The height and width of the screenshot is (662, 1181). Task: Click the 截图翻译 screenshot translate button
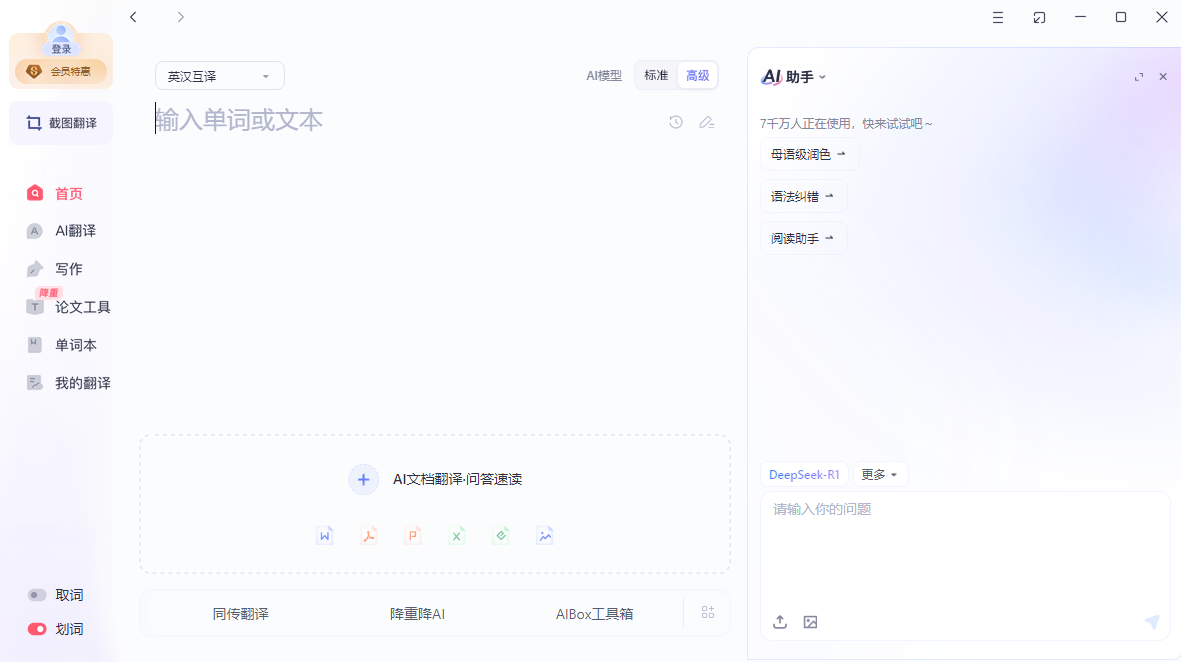[x=61, y=123]
